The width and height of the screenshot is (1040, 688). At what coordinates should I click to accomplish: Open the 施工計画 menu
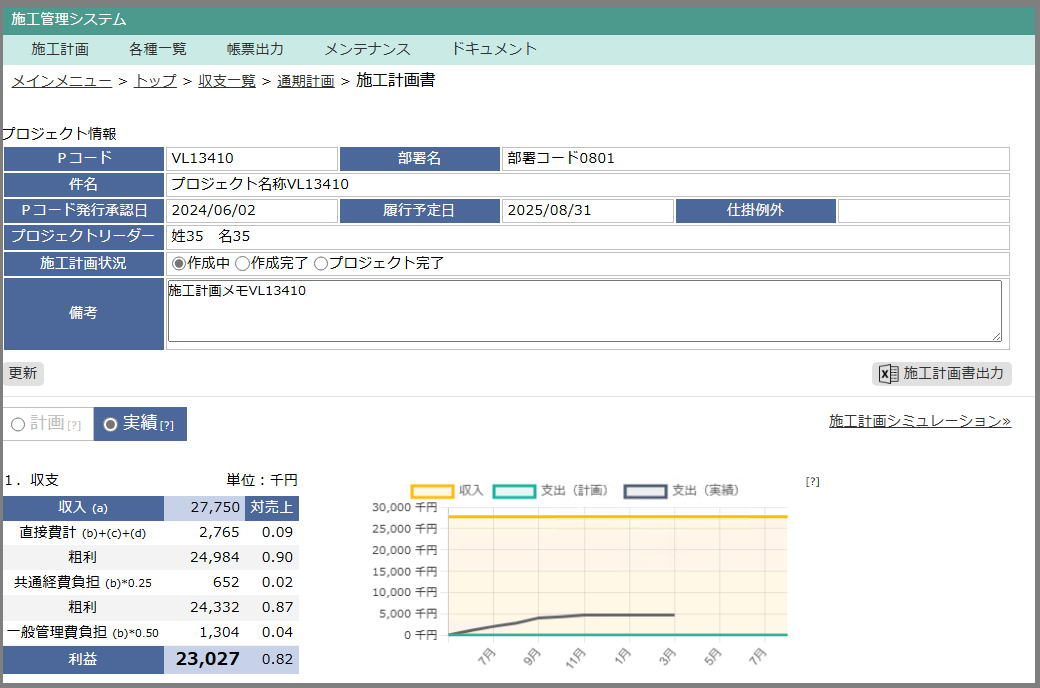pos(60,49)
